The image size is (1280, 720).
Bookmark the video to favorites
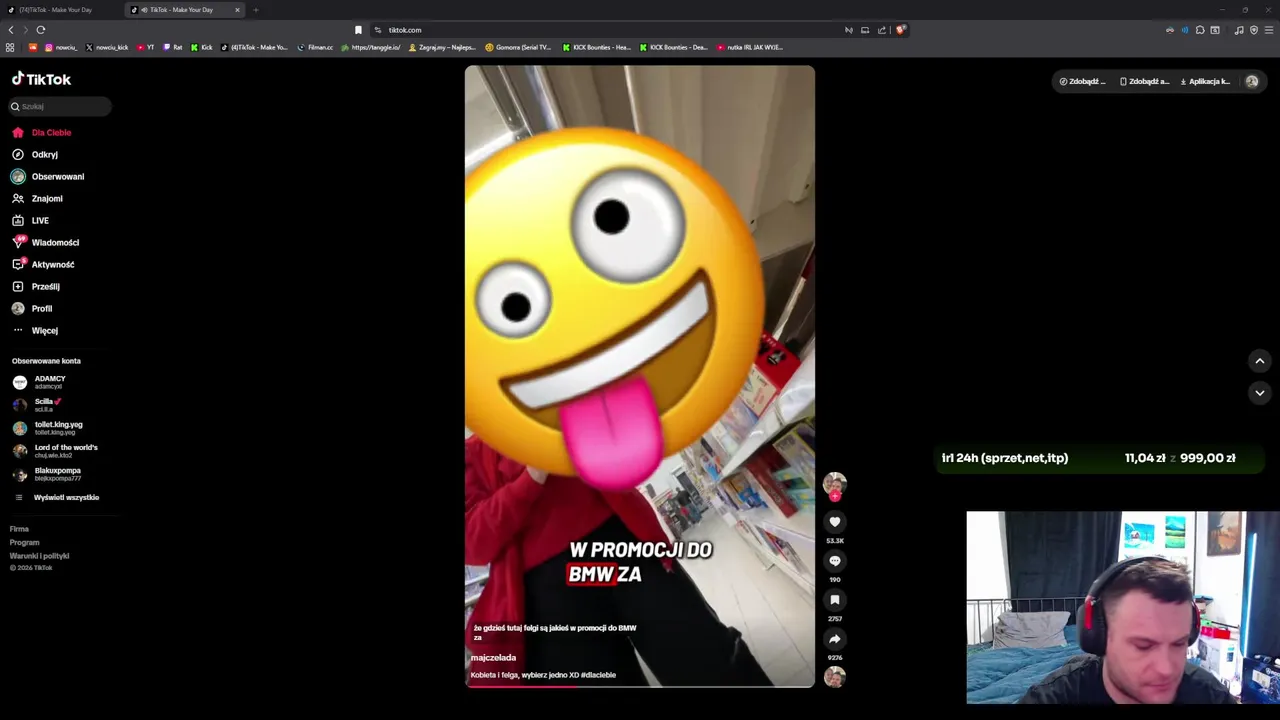(x=835, y=600)
